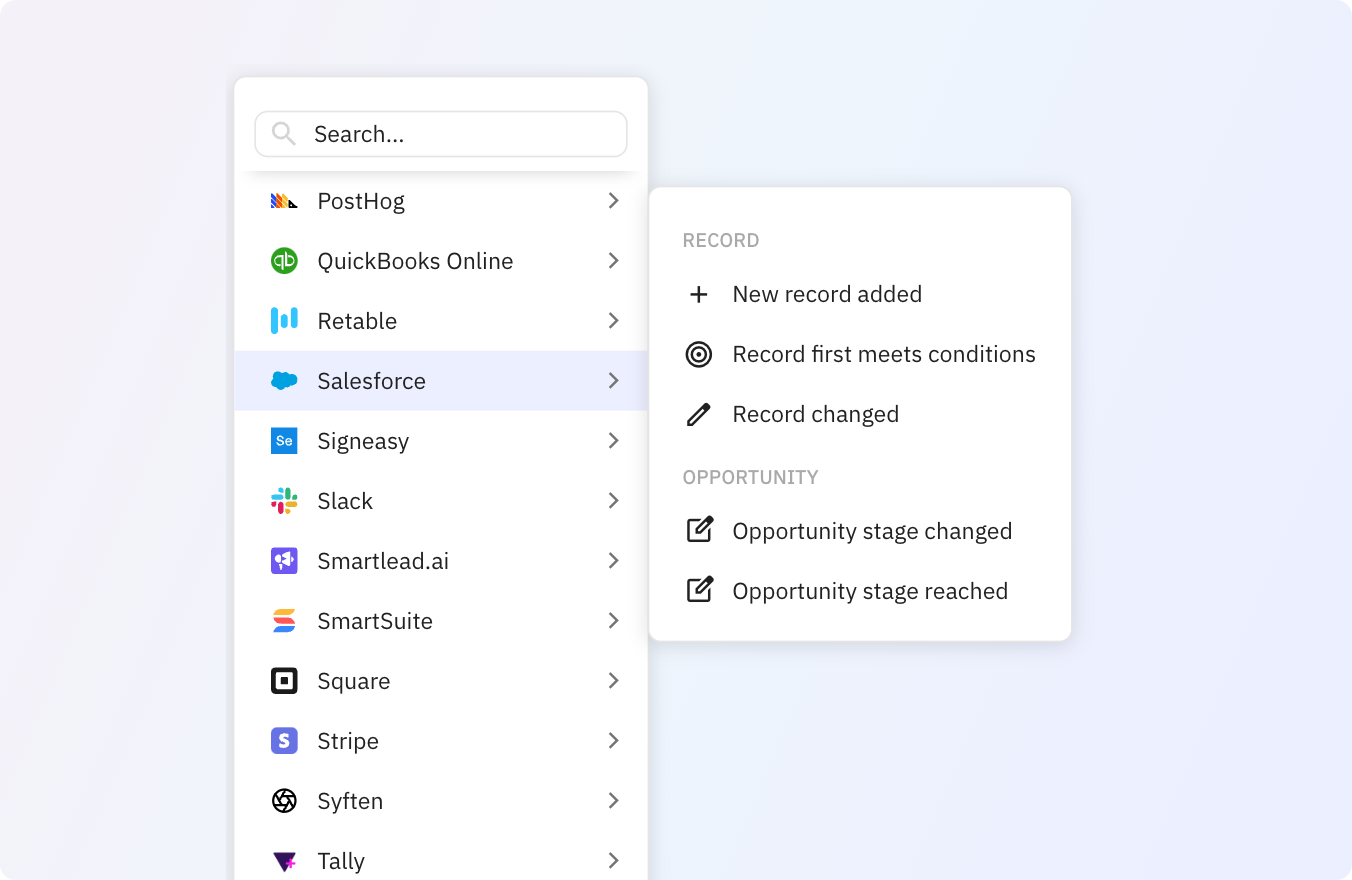Viewport: 1352px width, 880px height.
Task: Select the Stripe label in the list
Action: pos(348,741)
